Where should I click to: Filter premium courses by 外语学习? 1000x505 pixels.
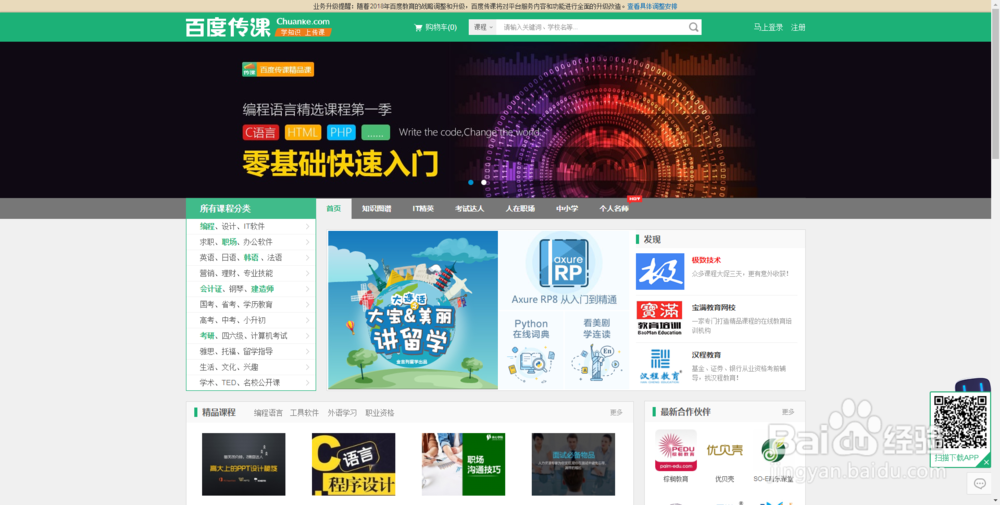click(x=342, y=413)
